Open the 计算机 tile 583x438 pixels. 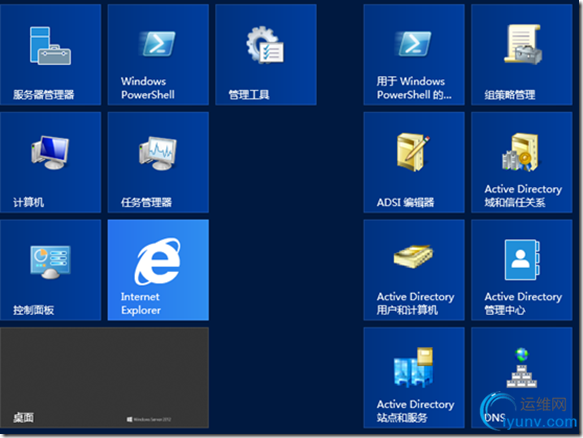pyautogui.click(x=51, y=162)
